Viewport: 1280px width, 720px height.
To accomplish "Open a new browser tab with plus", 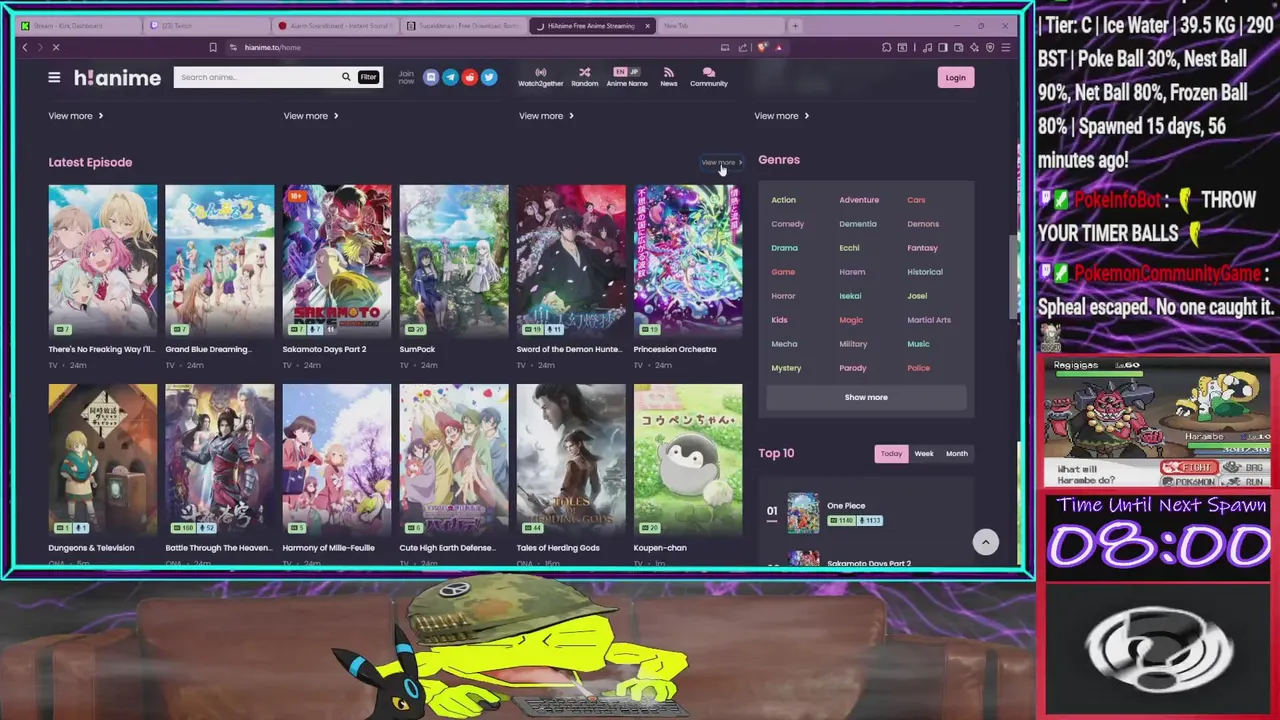I will click(x=795, y=25).
